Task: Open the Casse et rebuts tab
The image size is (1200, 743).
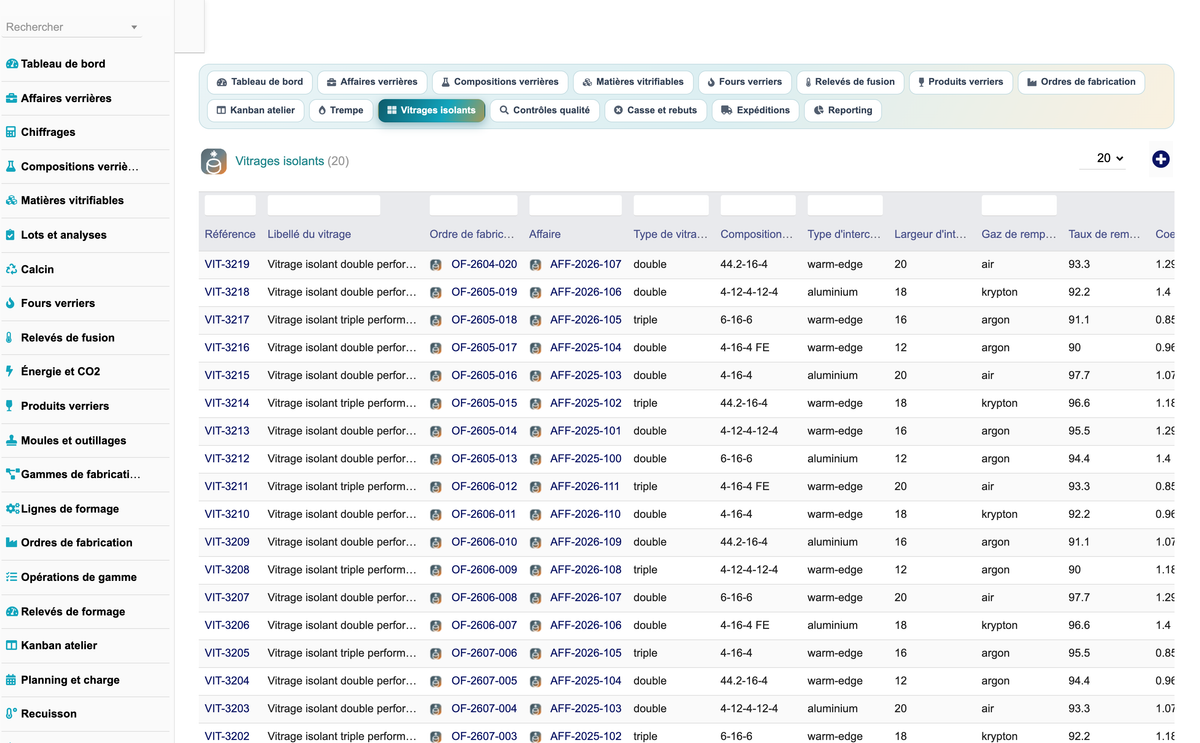Action: pos(655,110)
